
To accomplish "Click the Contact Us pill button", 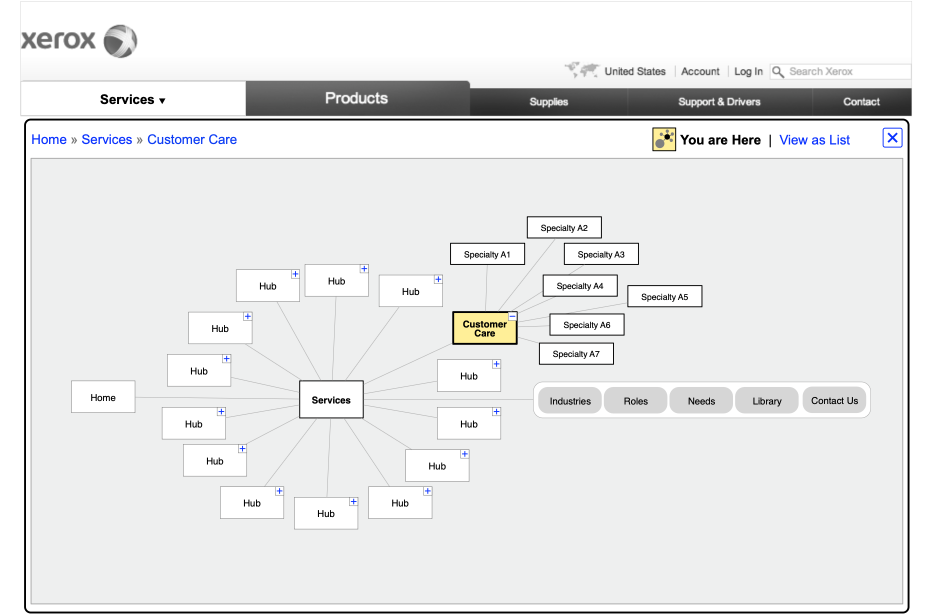I will pyautogui.click(x=835, y=400).
